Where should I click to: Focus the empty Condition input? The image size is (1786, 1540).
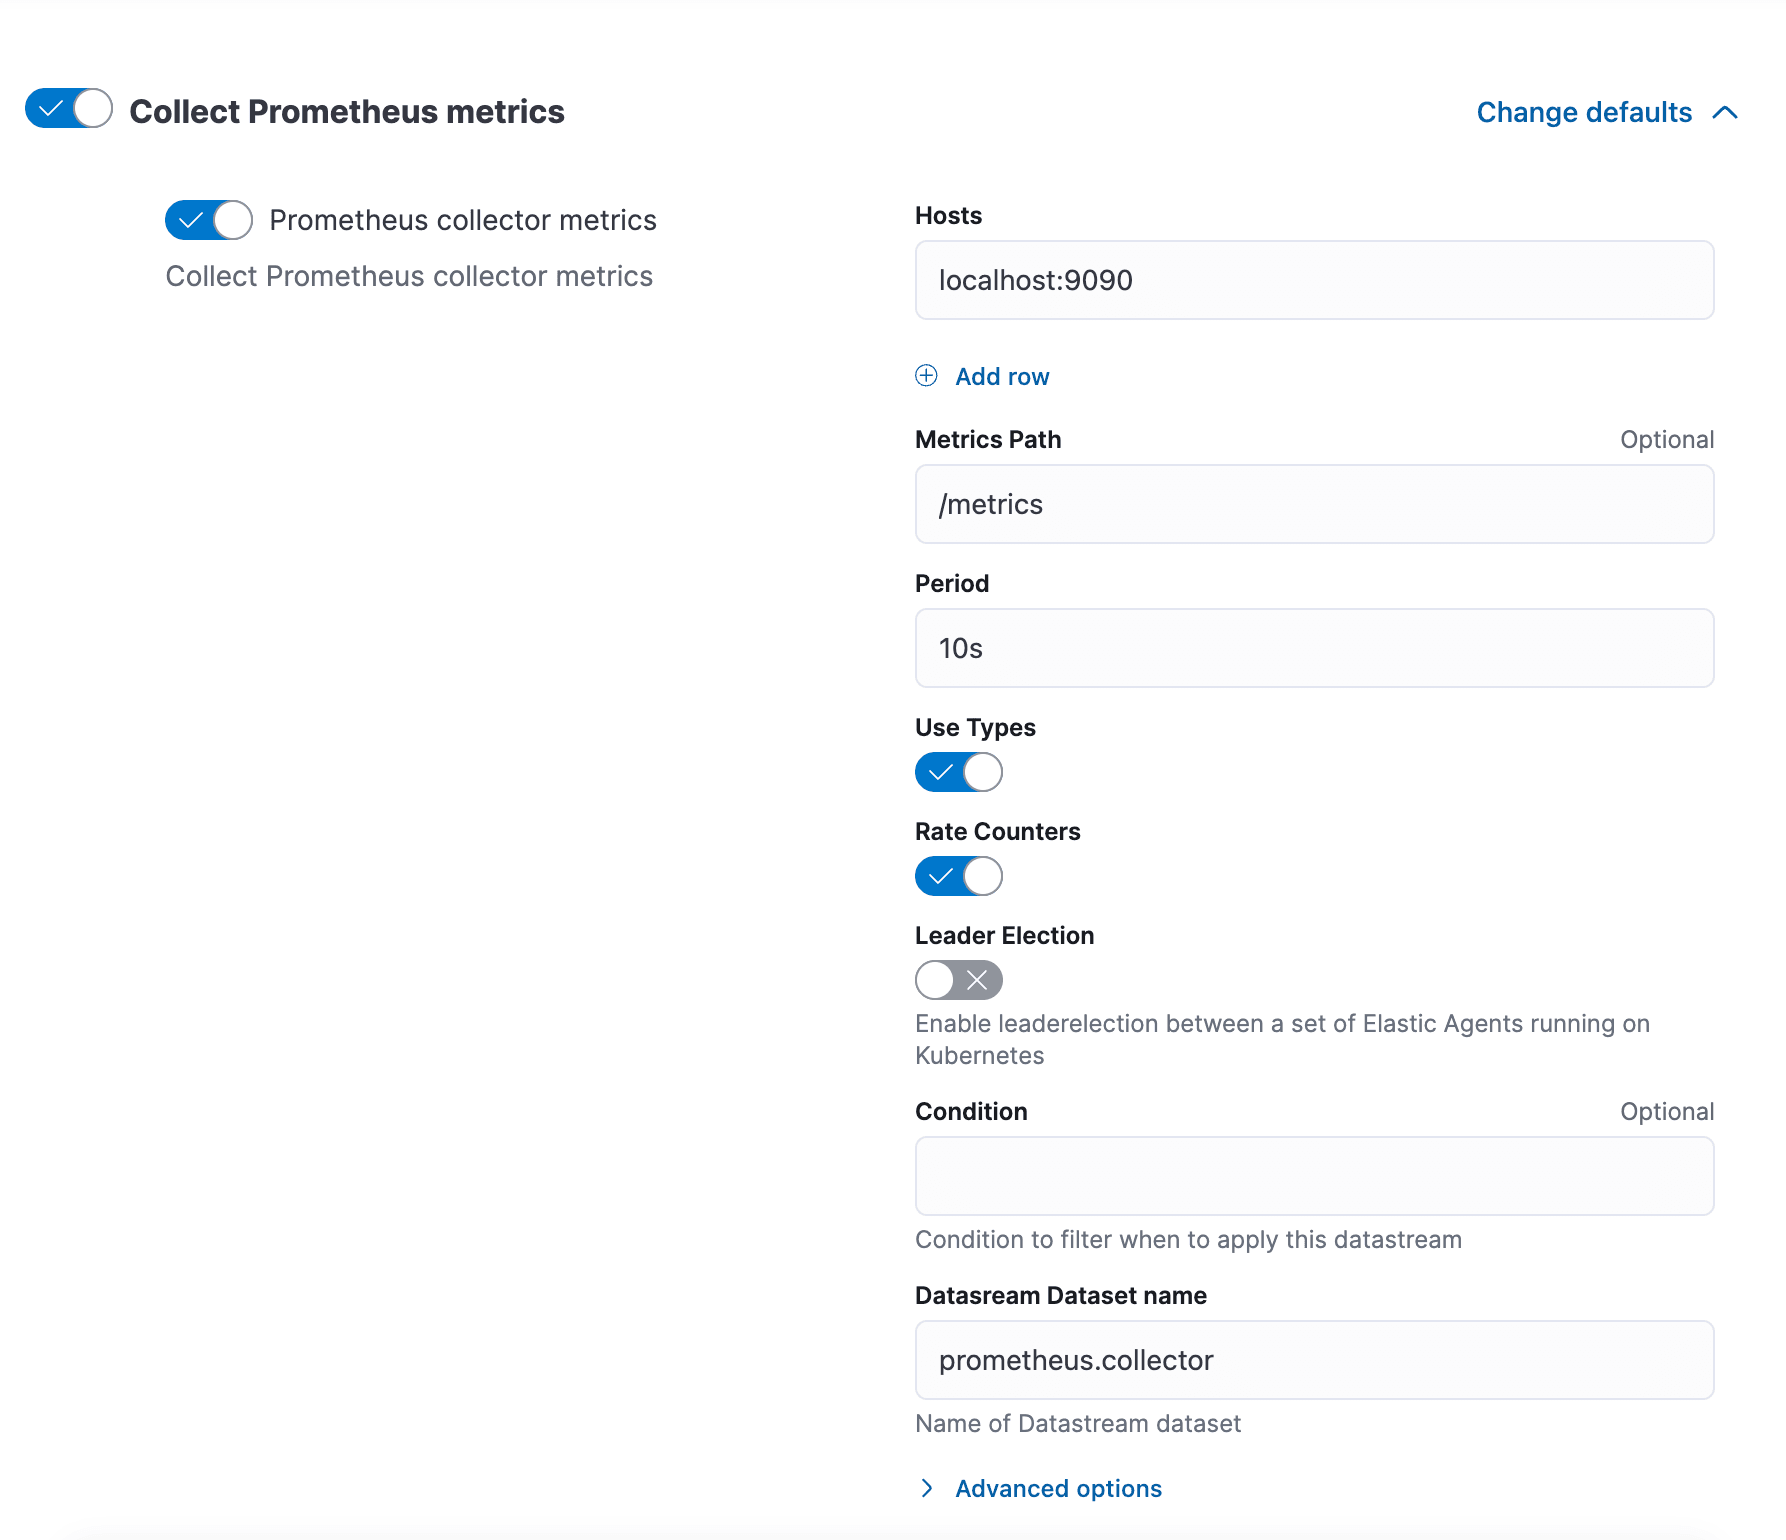pyautogui.click(x=1314, y=1176)
